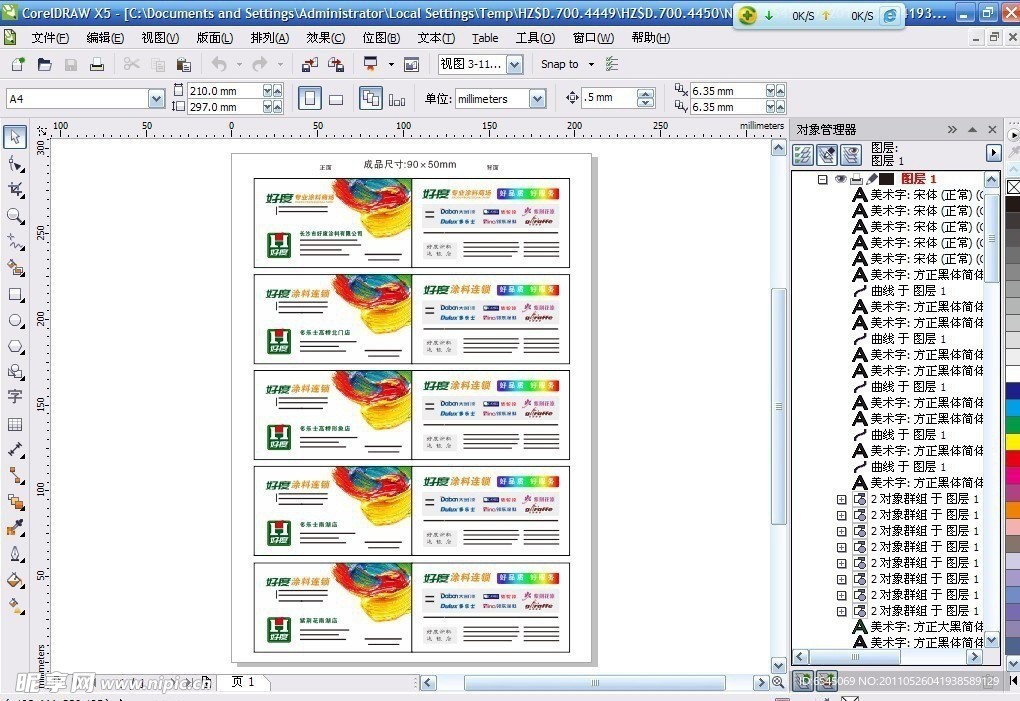Toggle editable pencil icon of 图层 1
This screenshot has width=1020, height=701.
click(x=872, y=179)
